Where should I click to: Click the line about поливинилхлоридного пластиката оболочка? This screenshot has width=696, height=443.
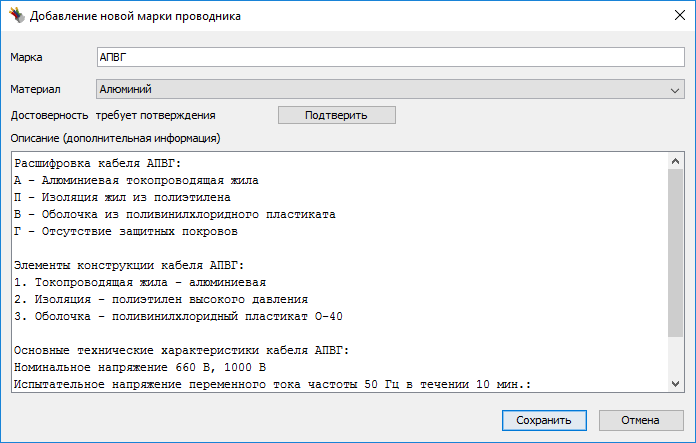tap(174, 214)
